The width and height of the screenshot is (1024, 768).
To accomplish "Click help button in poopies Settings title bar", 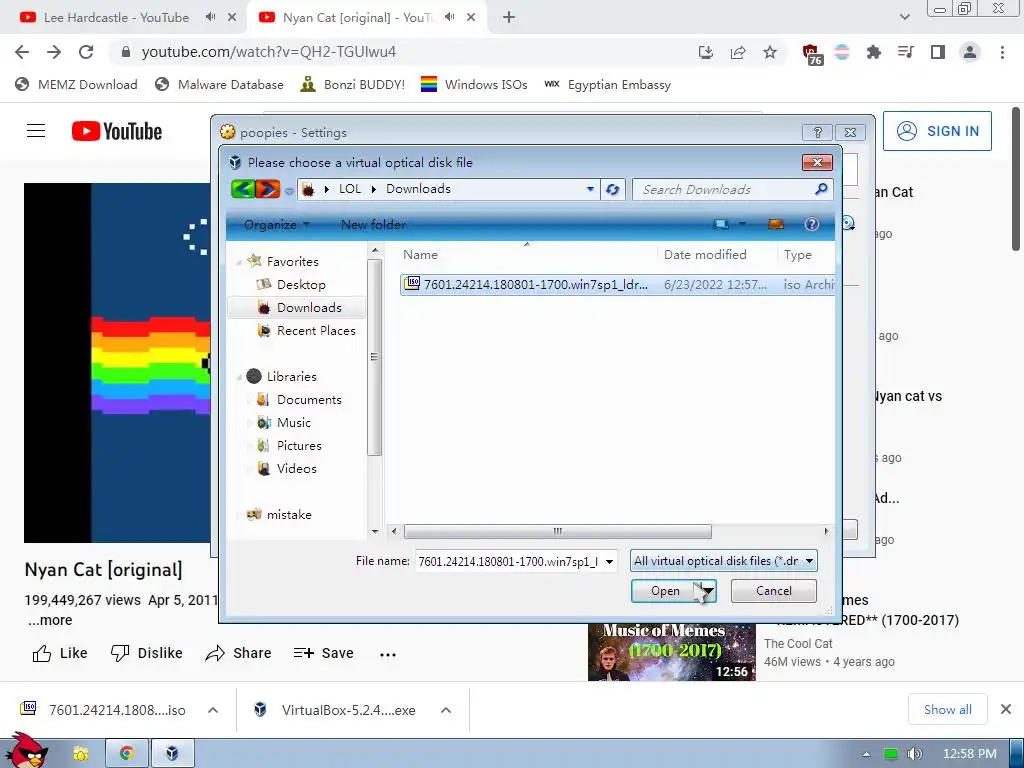I will click(x=817, y=133).
